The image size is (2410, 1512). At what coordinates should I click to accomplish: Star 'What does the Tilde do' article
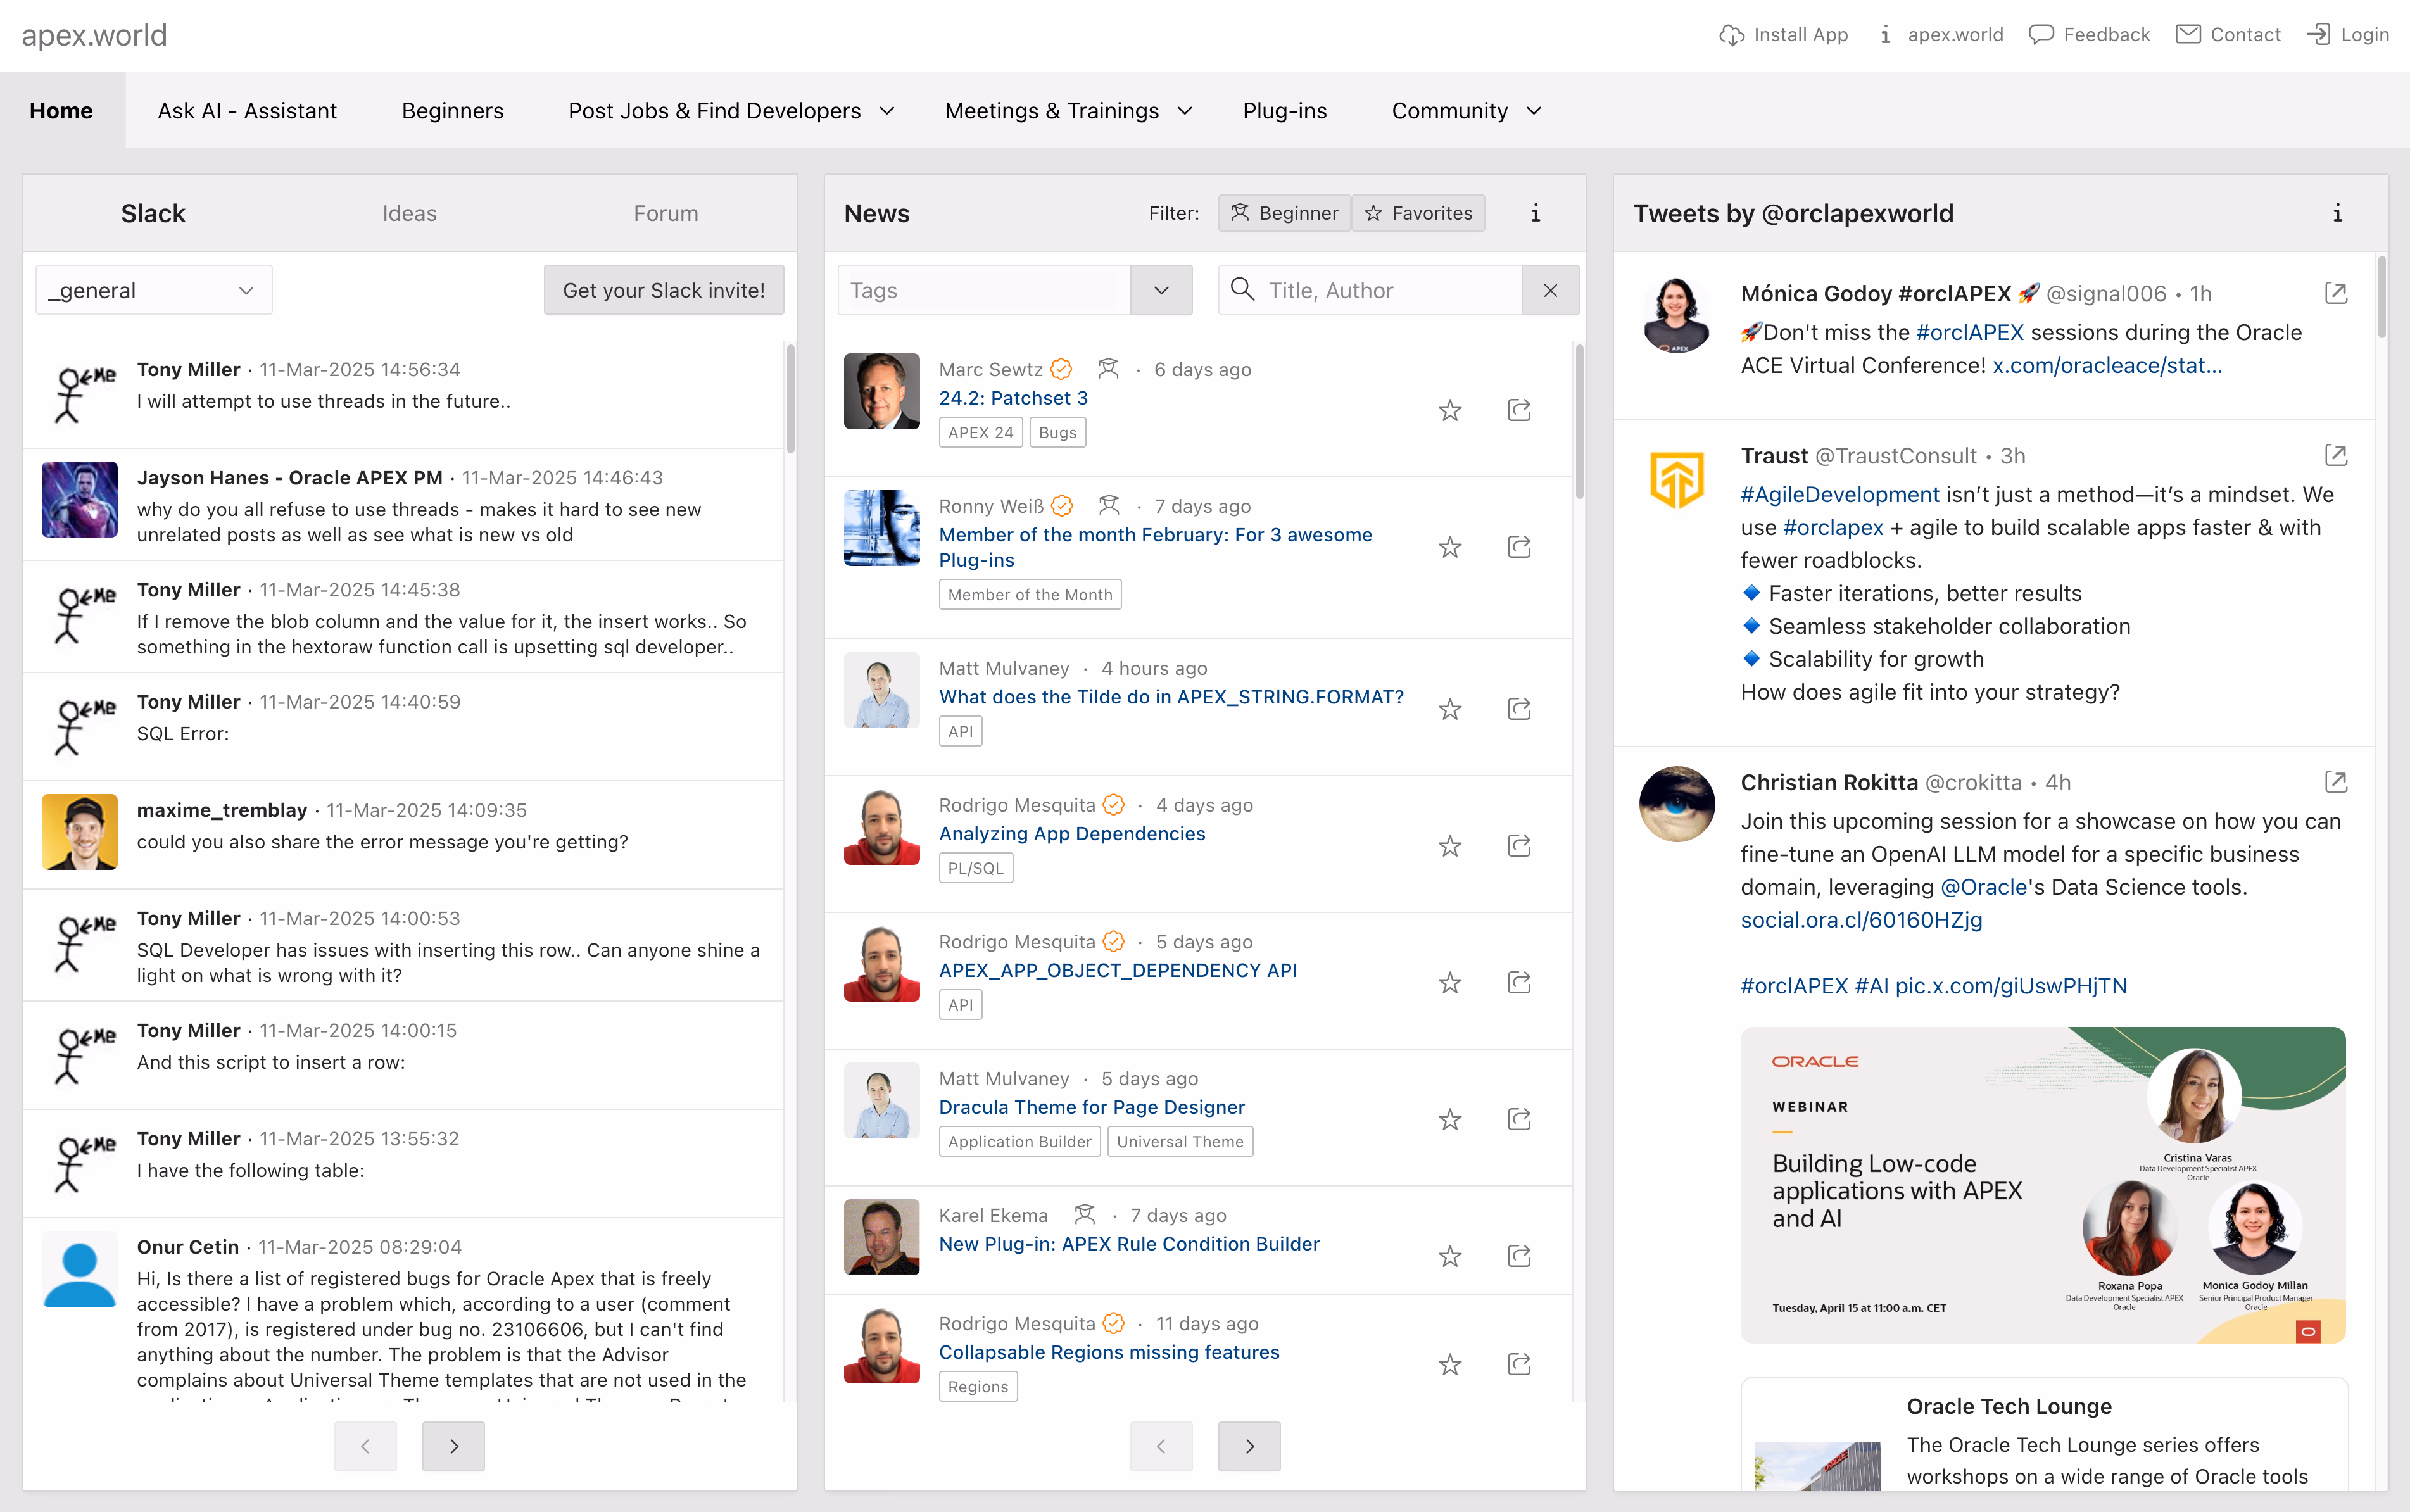click(x=1449, y=709)
